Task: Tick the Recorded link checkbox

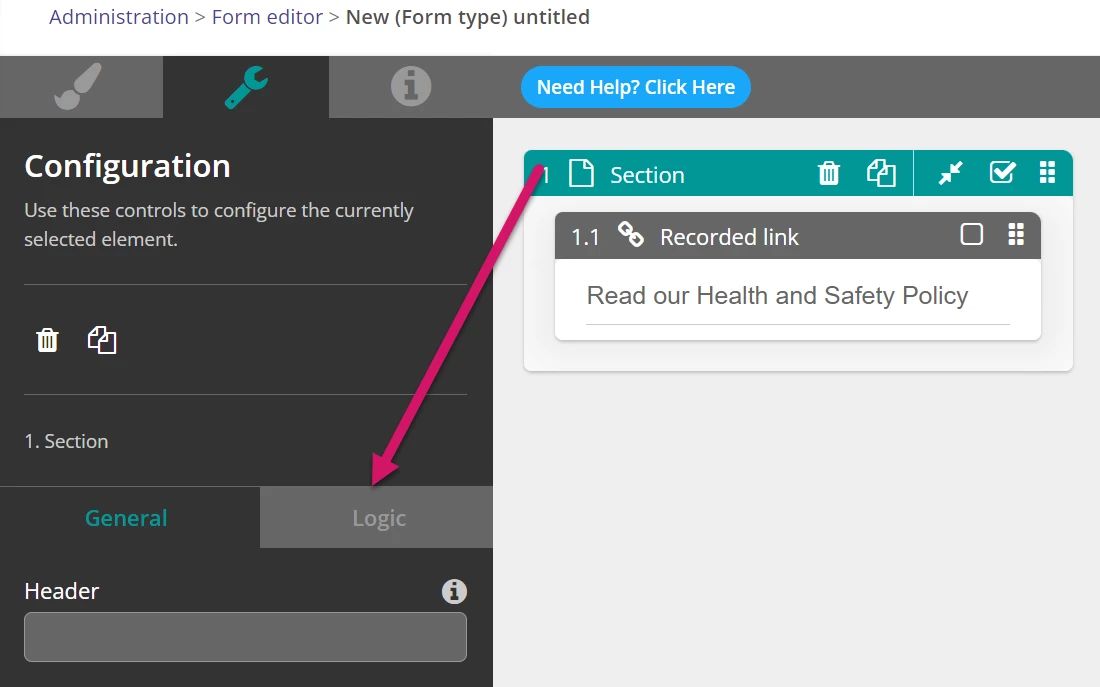Action: tap(972, 234)
